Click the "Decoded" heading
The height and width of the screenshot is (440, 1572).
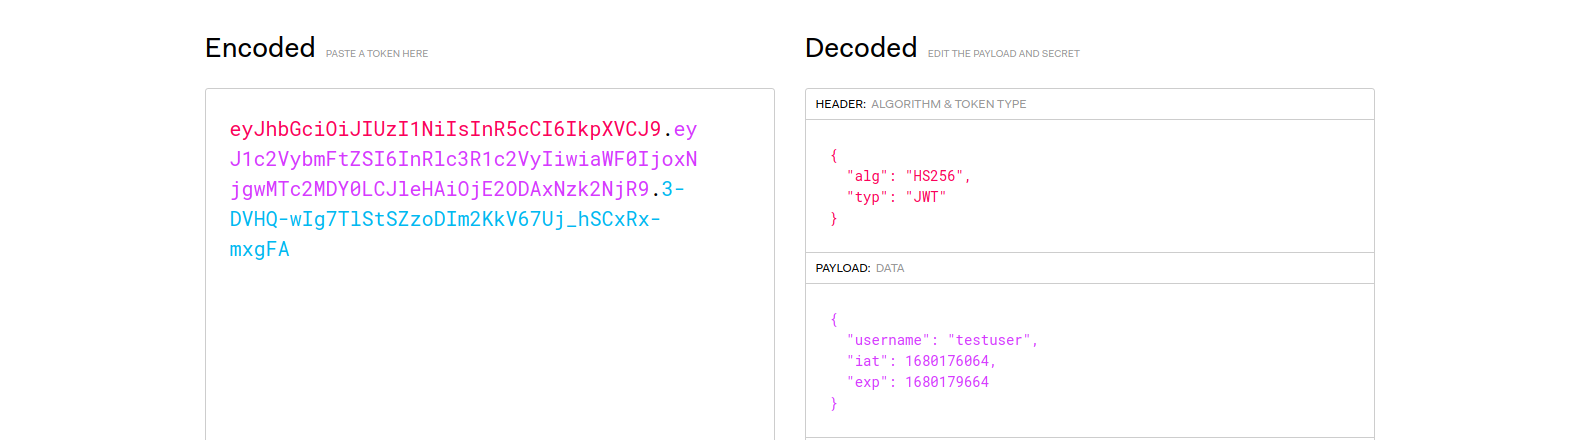861,48
